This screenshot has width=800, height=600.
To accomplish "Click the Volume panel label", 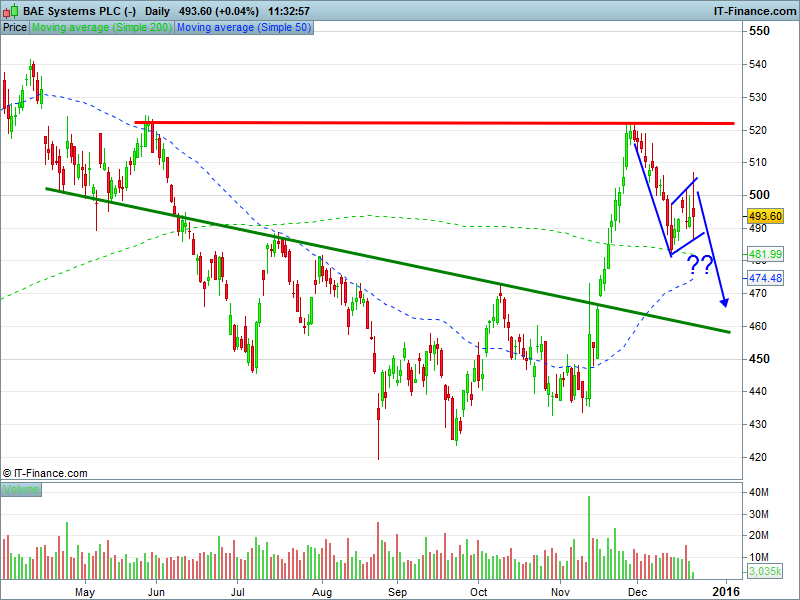I will click(x=19, y=490).
